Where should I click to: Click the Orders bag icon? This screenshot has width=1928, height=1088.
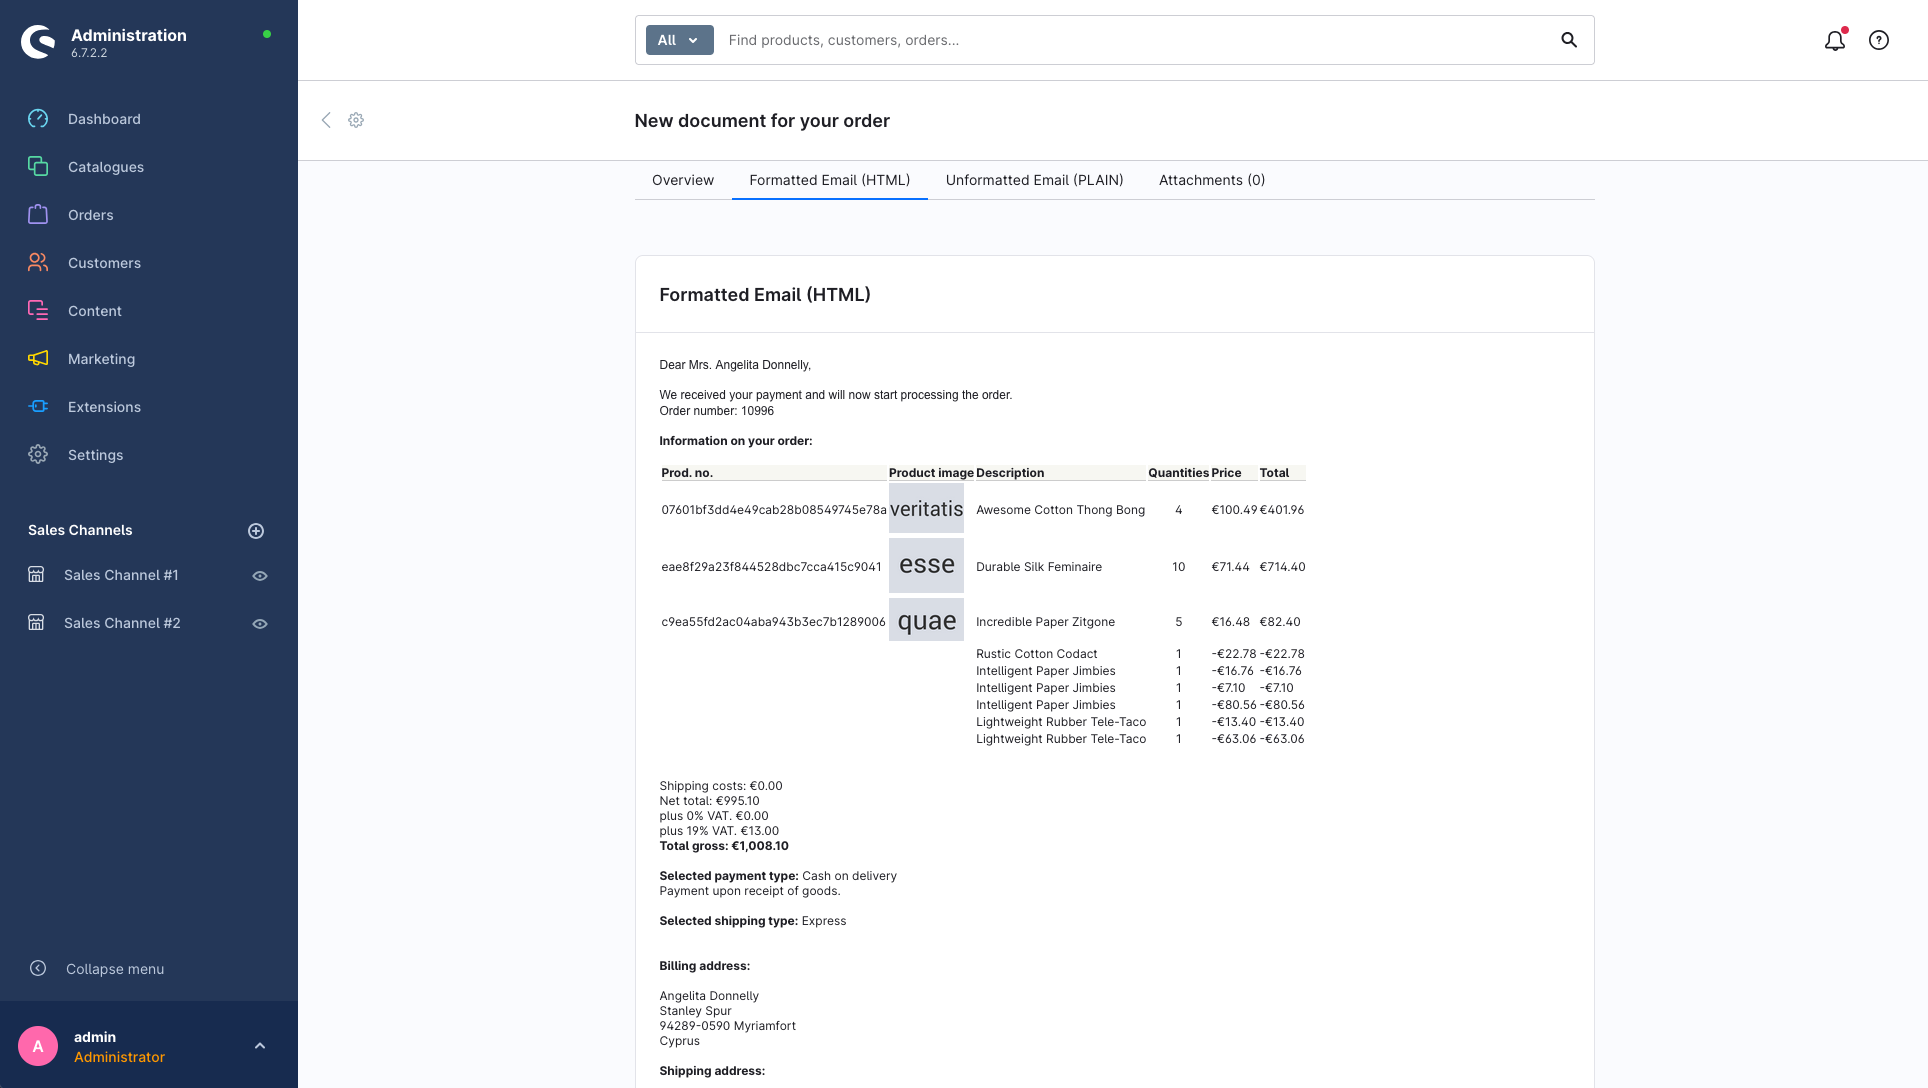(x=38, y=215)
